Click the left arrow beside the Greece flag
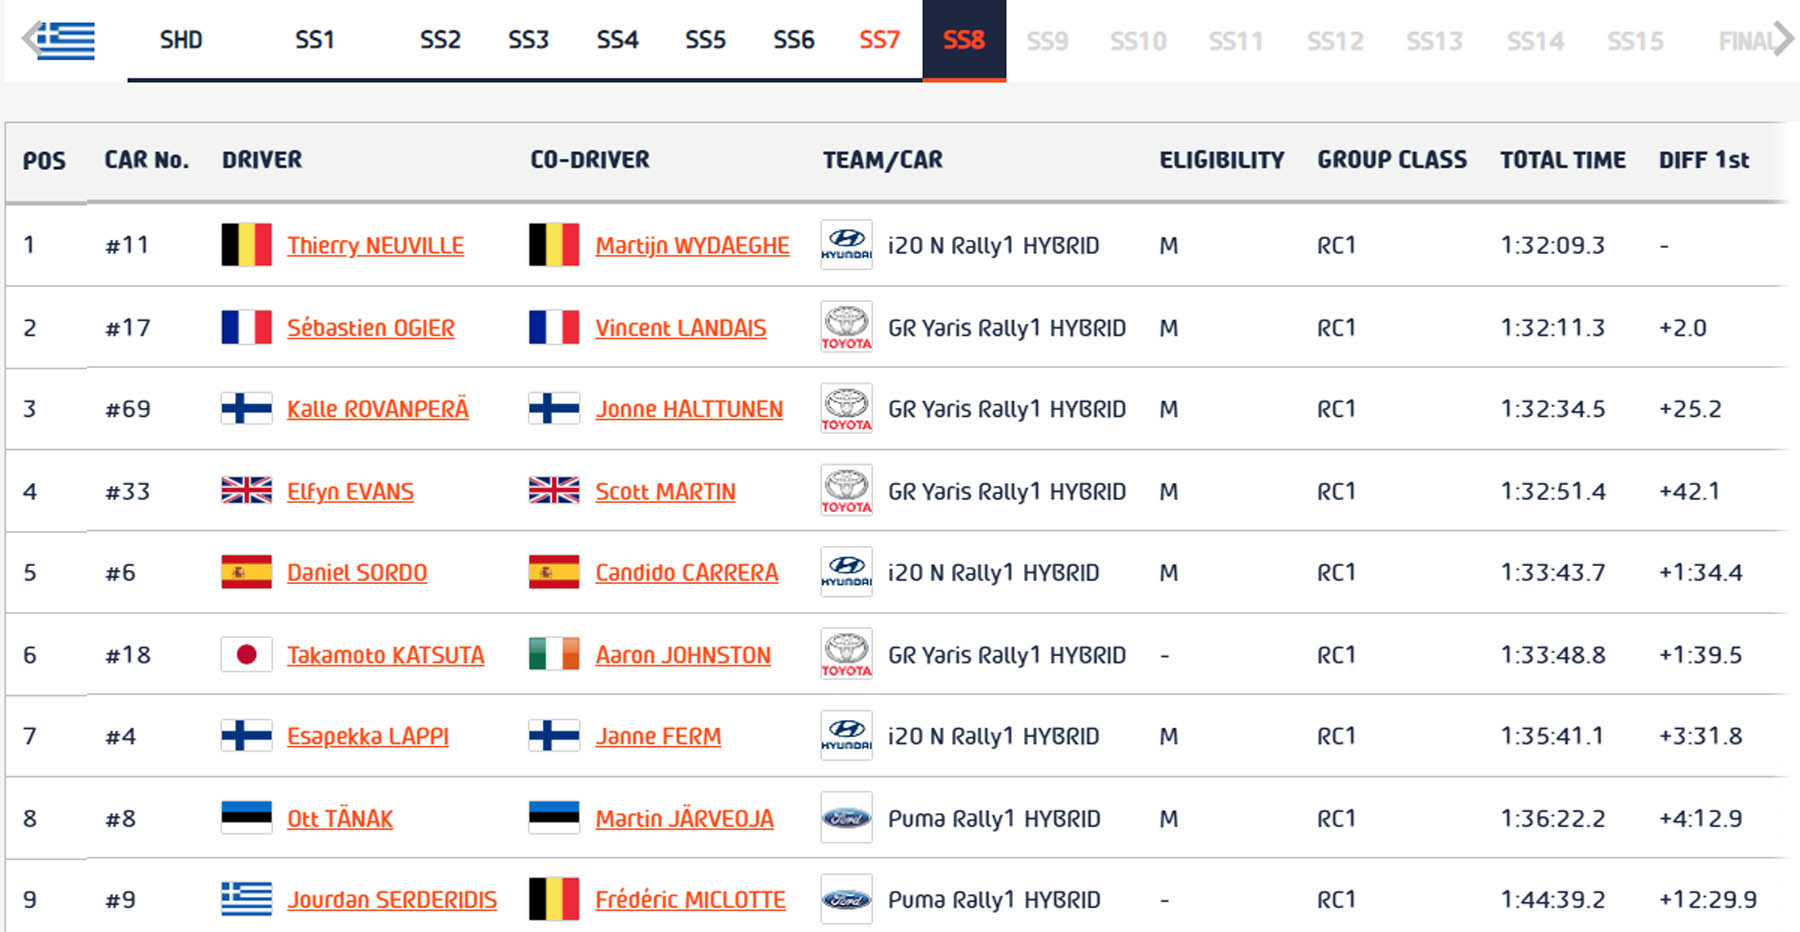 (x=30, y=40)
